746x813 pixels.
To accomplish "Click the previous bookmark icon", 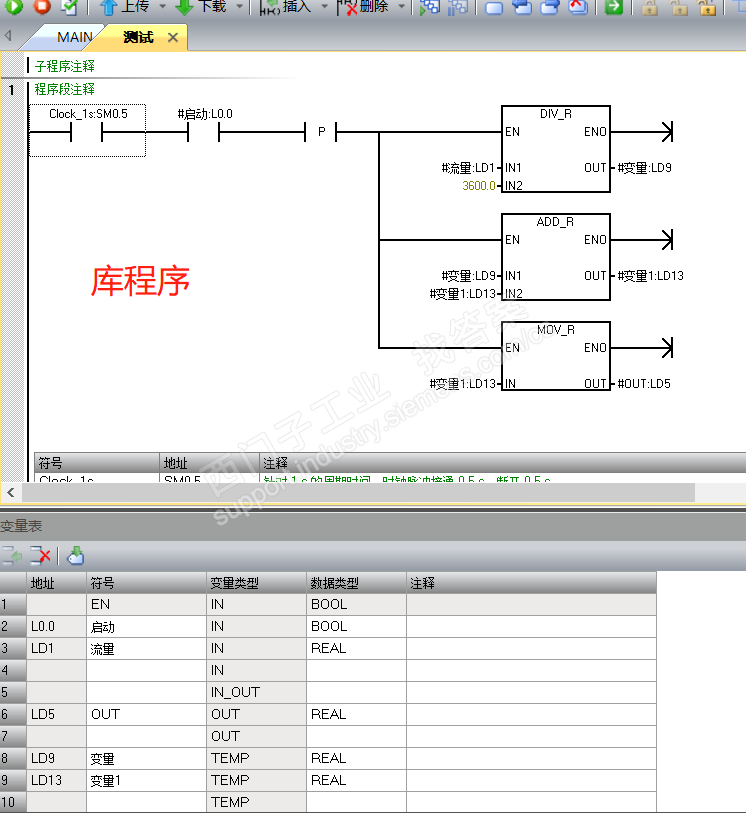I will [x=550, y=7].
